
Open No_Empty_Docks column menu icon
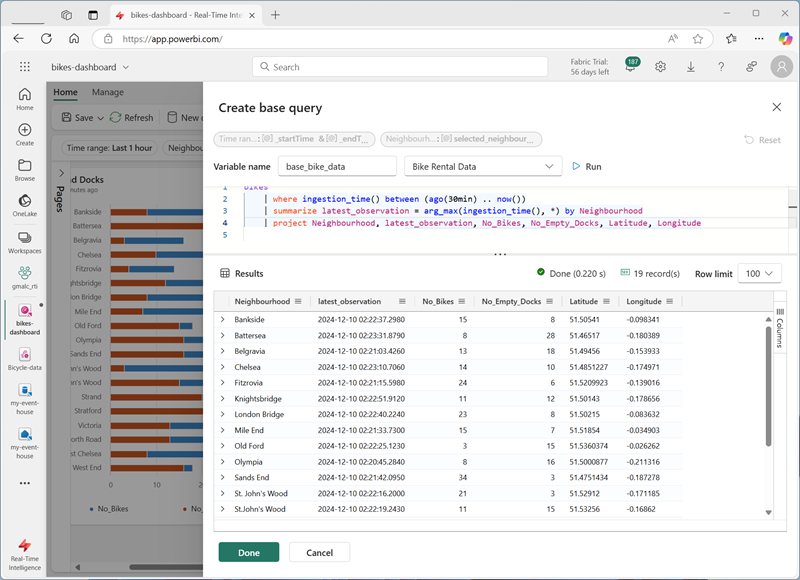coord(549,301)
